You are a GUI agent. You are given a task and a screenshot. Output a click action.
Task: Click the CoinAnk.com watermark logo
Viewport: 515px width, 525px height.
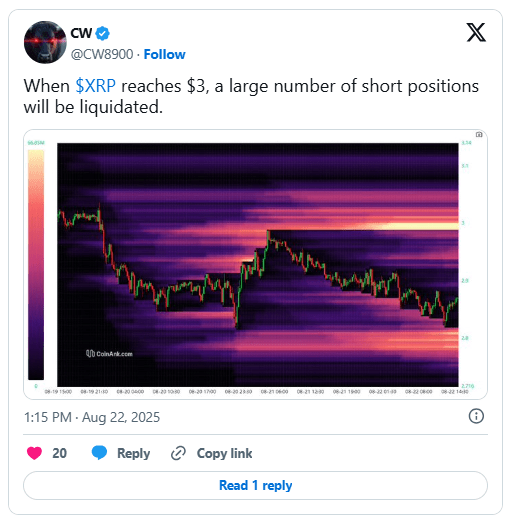(109, 354)
